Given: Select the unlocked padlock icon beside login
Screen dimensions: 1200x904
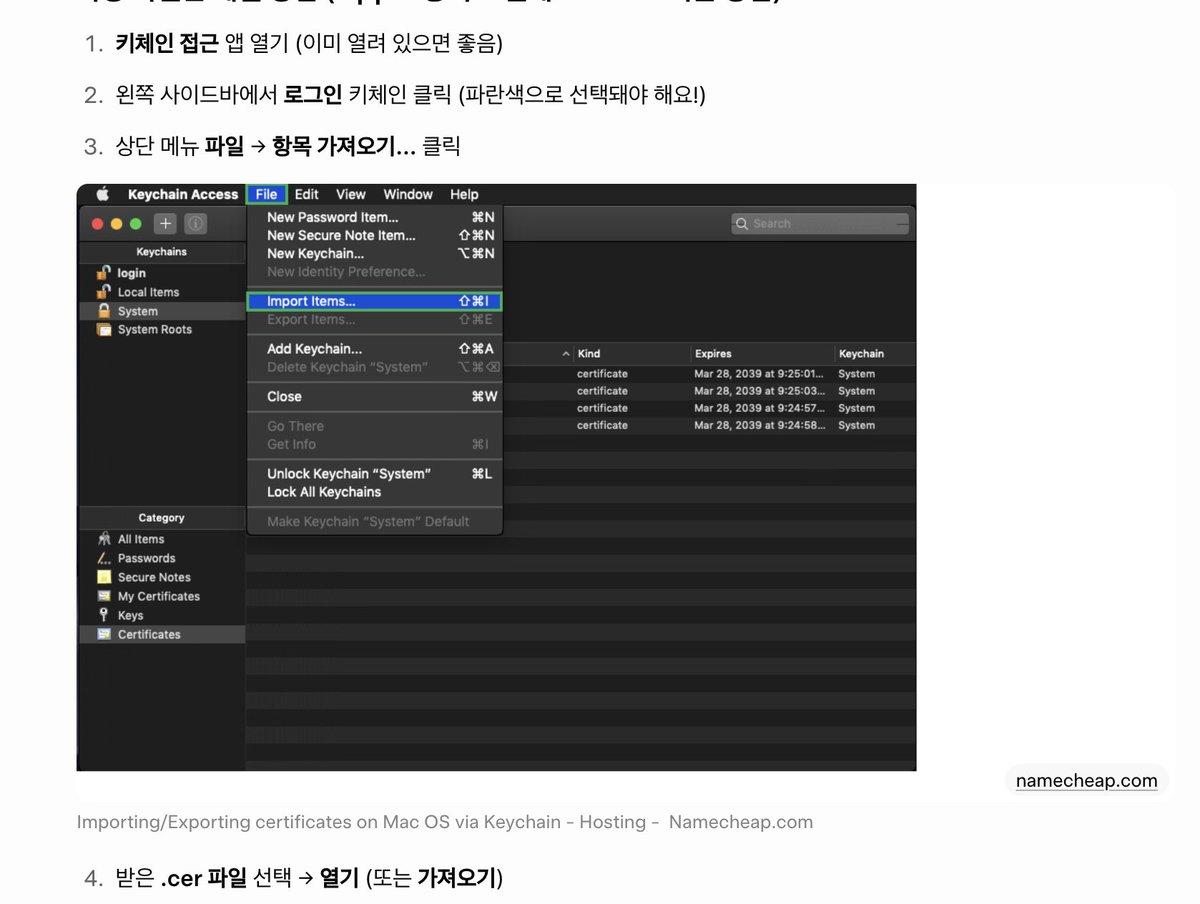Looking at the screenshot, I should coord(103,272).
